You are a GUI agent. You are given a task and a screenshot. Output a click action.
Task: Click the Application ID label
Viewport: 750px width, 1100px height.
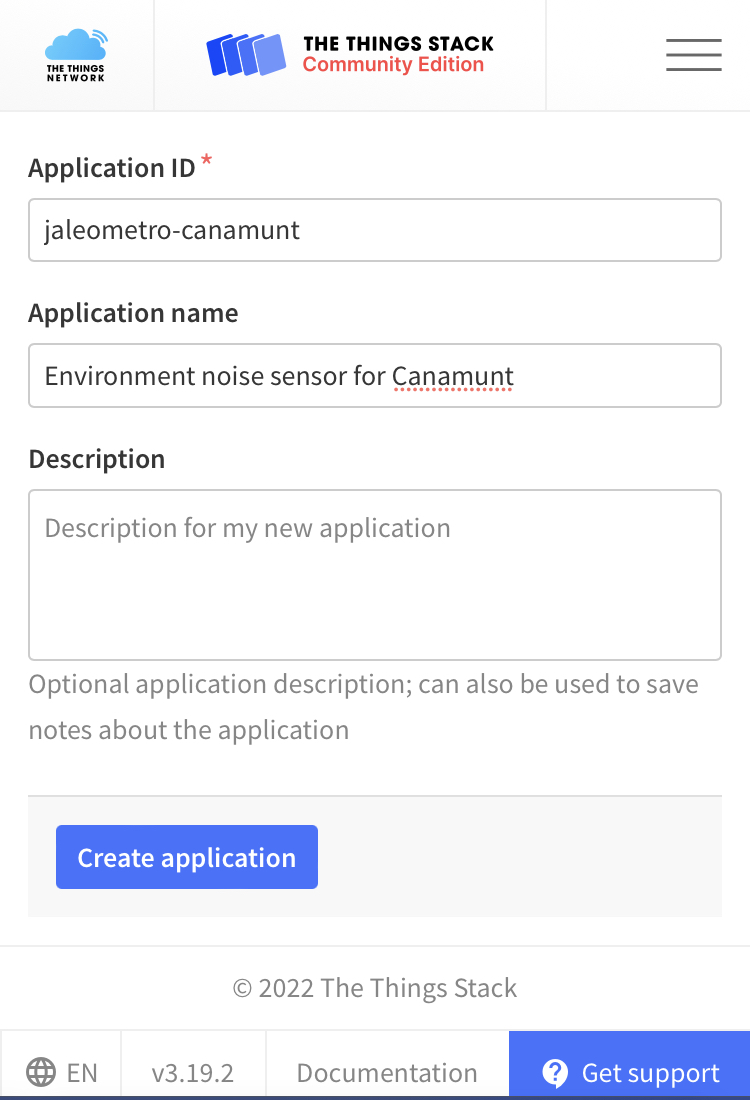[x=112, y=168]
